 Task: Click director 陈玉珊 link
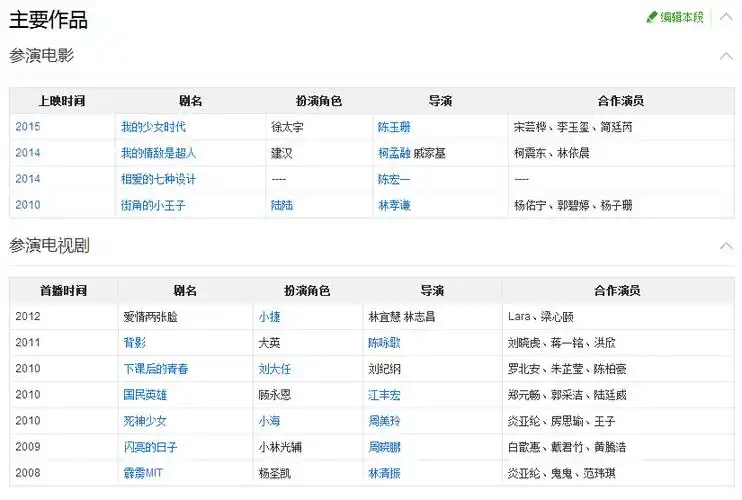[394, 127]
